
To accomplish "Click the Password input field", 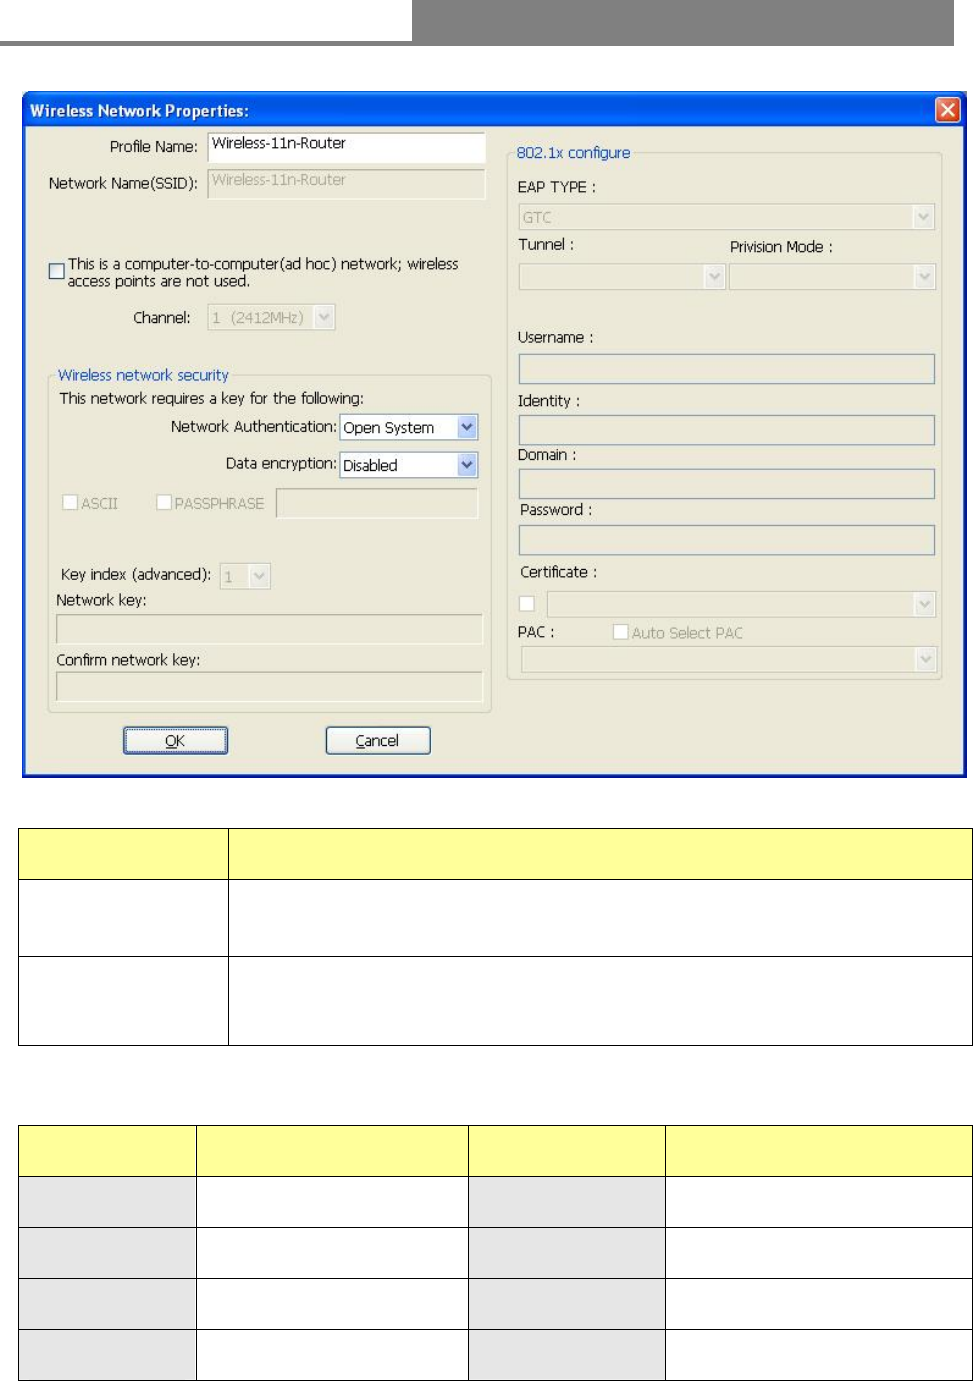I will coord(727,540).
